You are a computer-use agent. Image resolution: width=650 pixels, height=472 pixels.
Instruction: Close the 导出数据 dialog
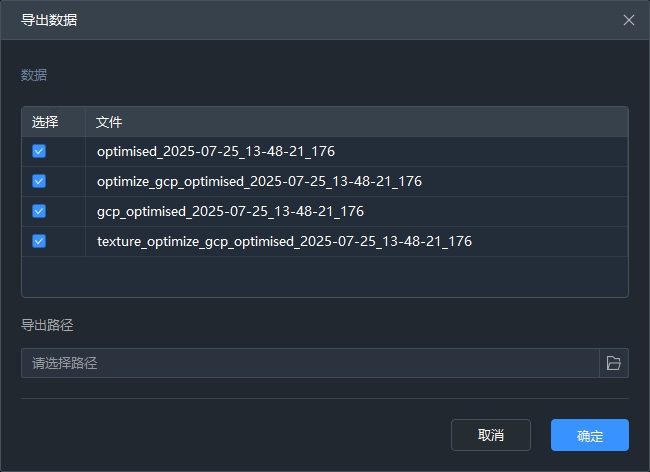(x=628, y=20)
